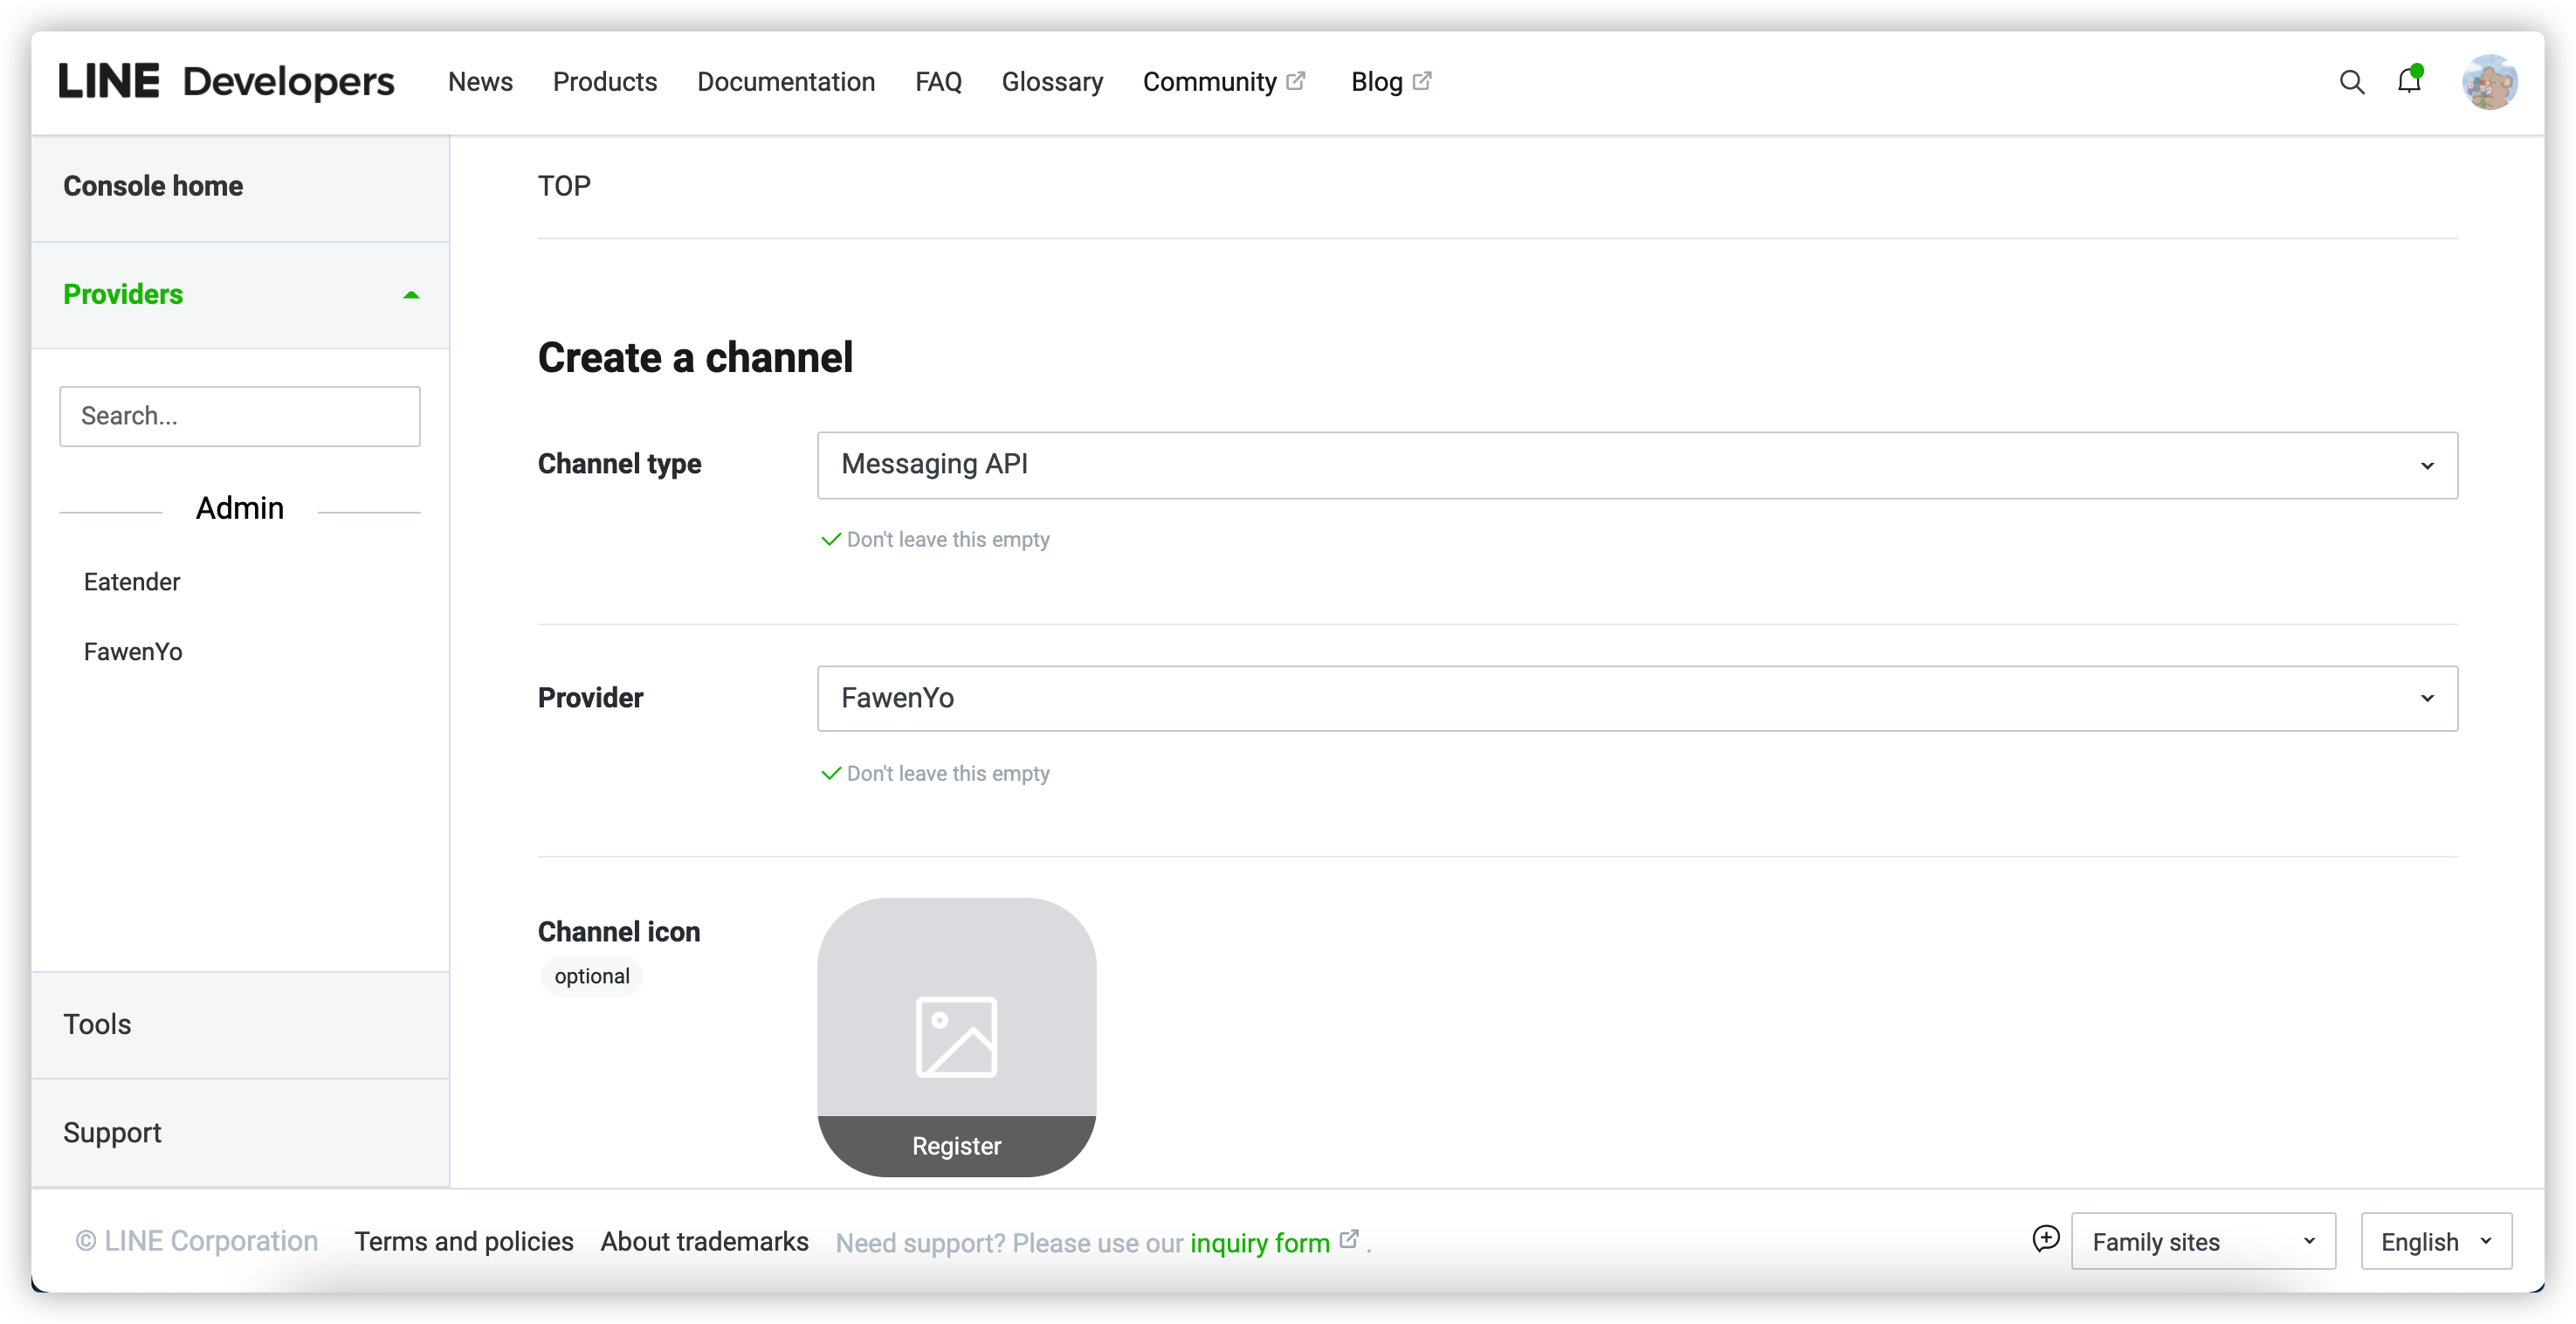
Task: Open the user profile avatar
Action: (x=2488, y=82)
